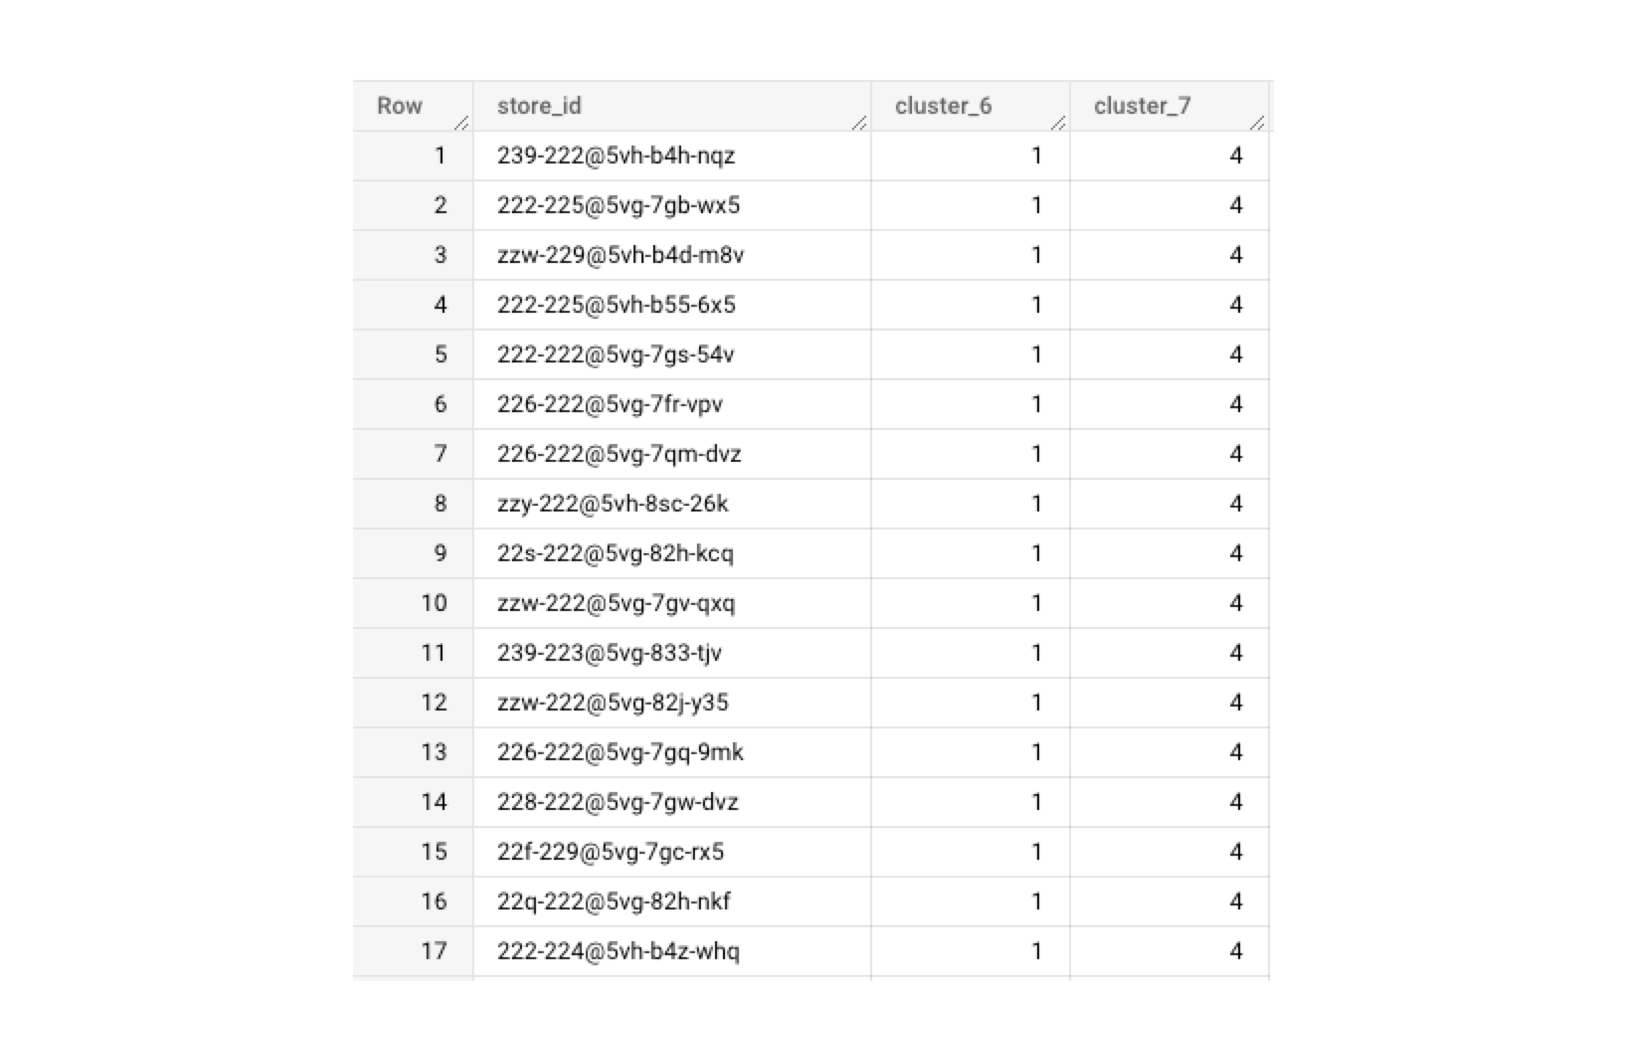This screenshot has width=1640, height=1056.
Task: Select store ID 222-224@5vh-b4z-whq
Action: (x=619, y=951)
